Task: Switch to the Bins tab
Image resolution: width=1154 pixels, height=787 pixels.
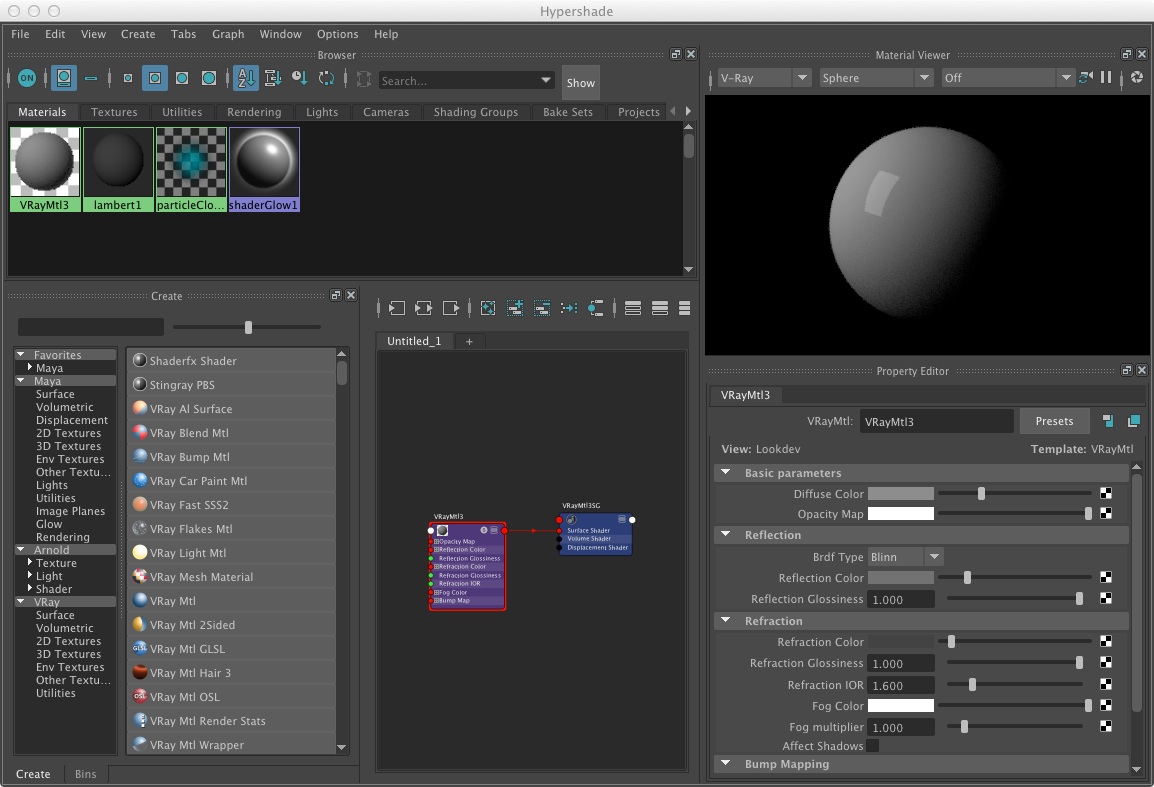Action: tap(85, 774)
